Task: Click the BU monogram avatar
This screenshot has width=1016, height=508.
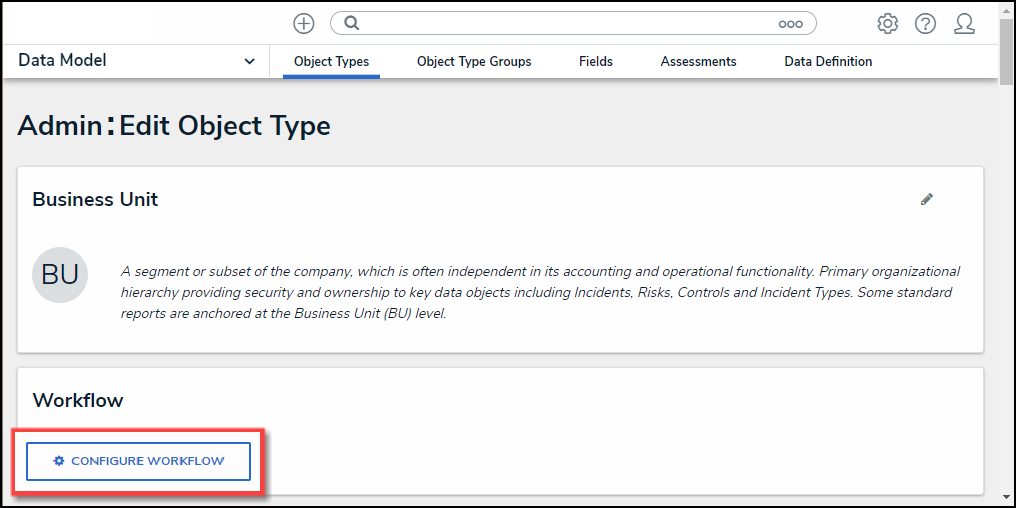Action: (60, 275)
